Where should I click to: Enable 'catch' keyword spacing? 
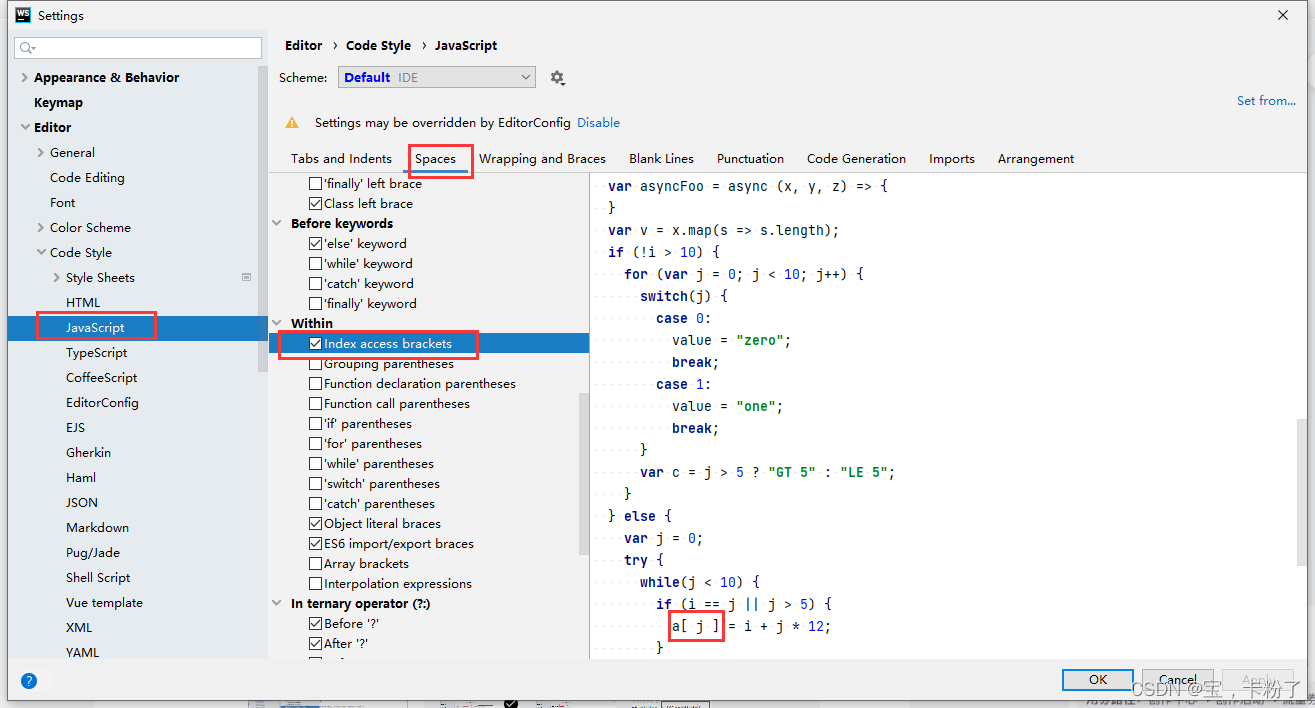316,284
